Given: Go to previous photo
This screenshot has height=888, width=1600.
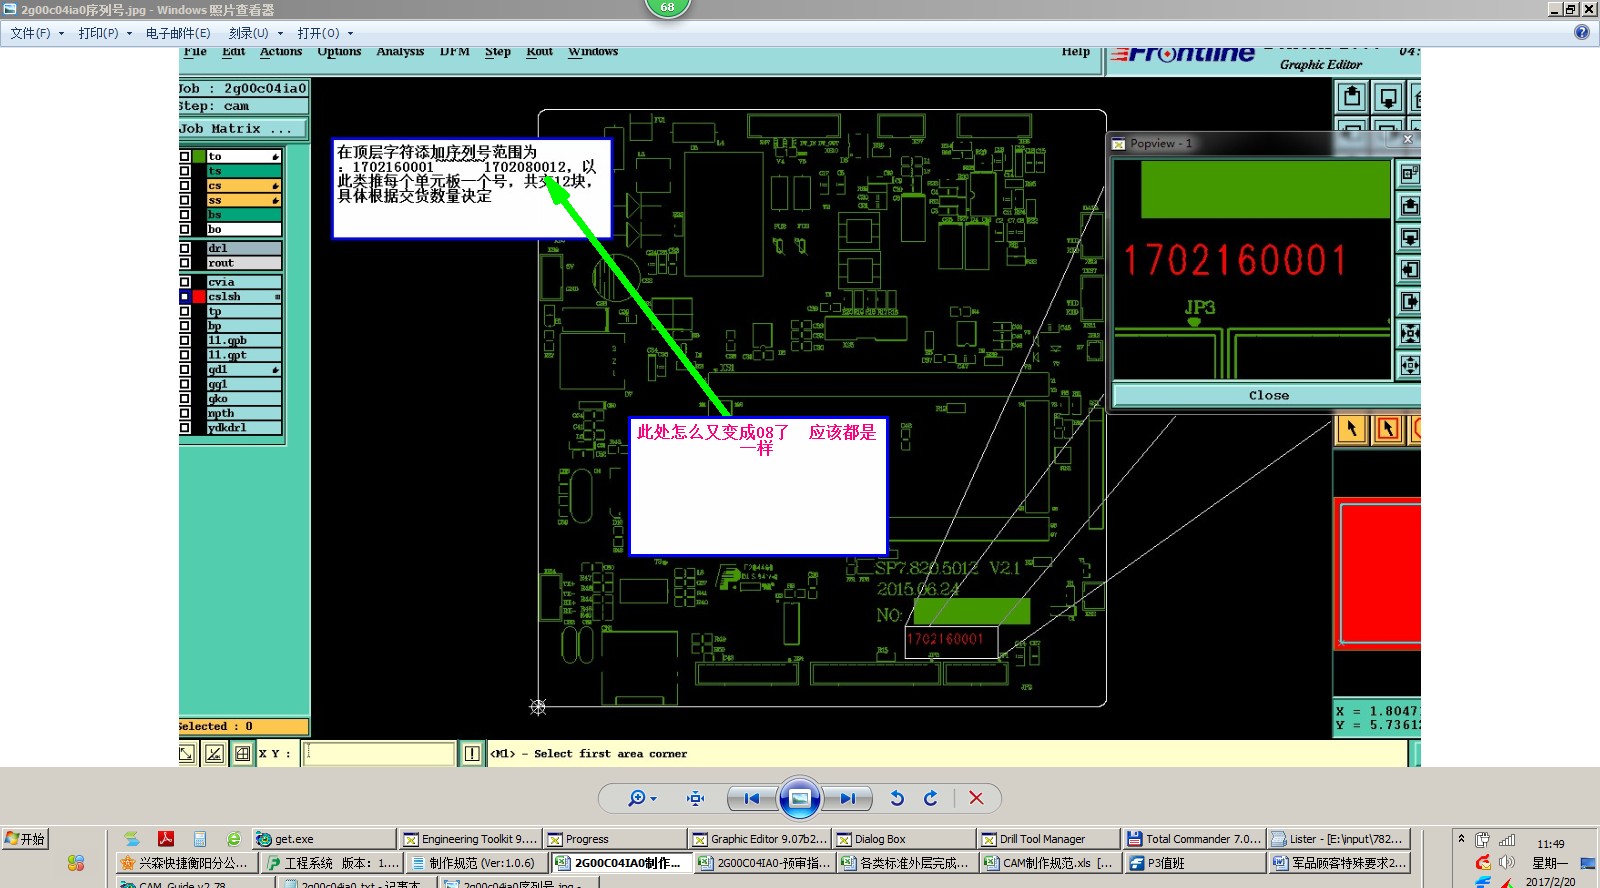Looking at the screenshot, I should pos(751,798).
